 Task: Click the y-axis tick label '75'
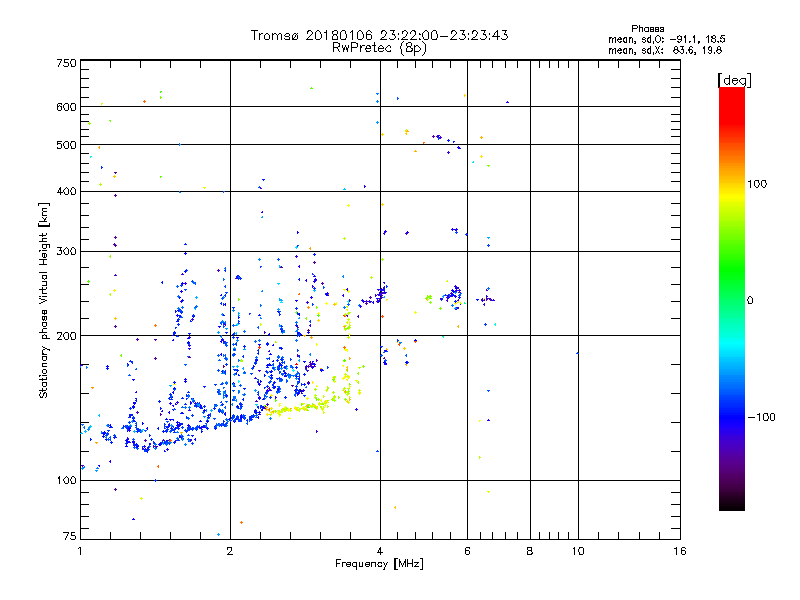coord(70,536)
